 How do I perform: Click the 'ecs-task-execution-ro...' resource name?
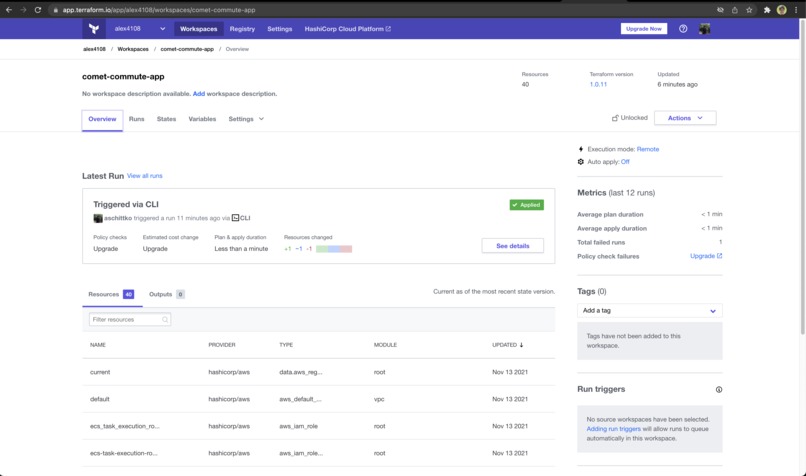[123, 453]
